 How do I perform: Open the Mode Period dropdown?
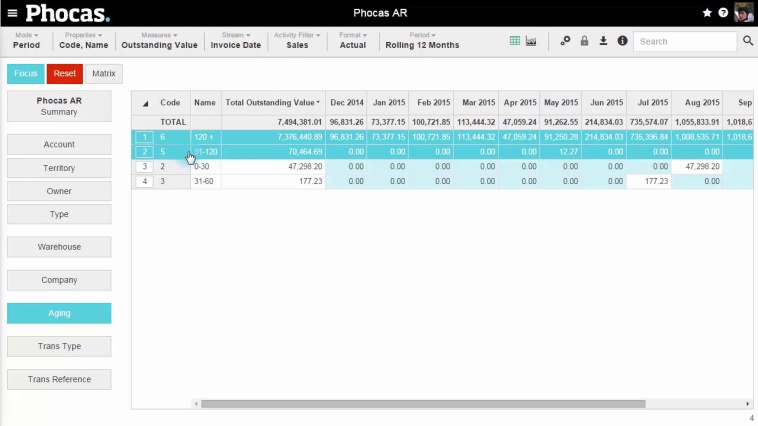26,41
